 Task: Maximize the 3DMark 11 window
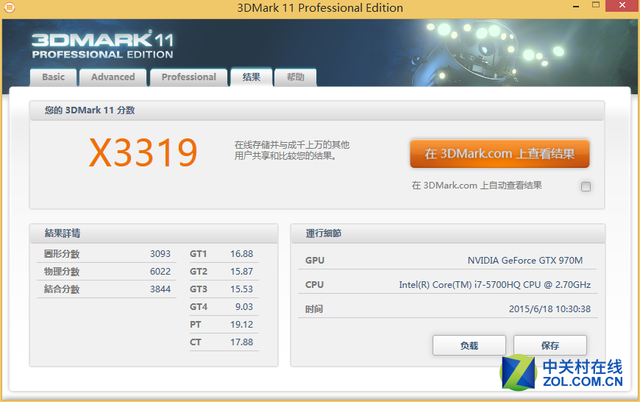[x=596, y=5]
